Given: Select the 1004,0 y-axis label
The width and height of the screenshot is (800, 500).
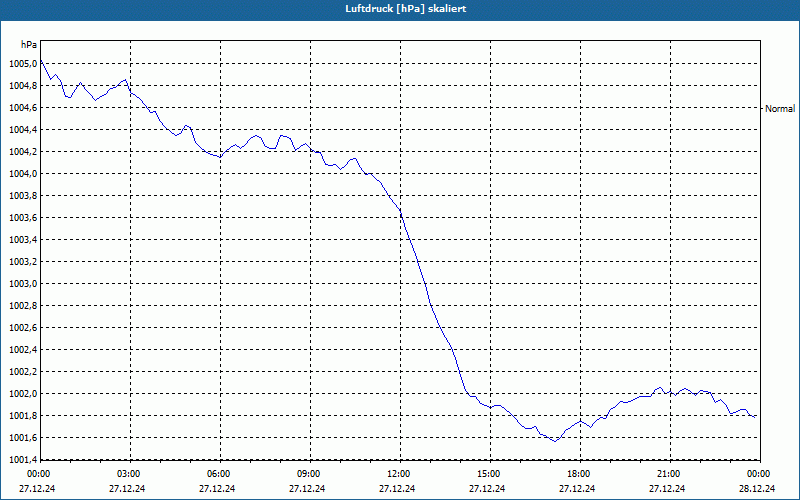Looking at the screenshot, I should (23, 173).
